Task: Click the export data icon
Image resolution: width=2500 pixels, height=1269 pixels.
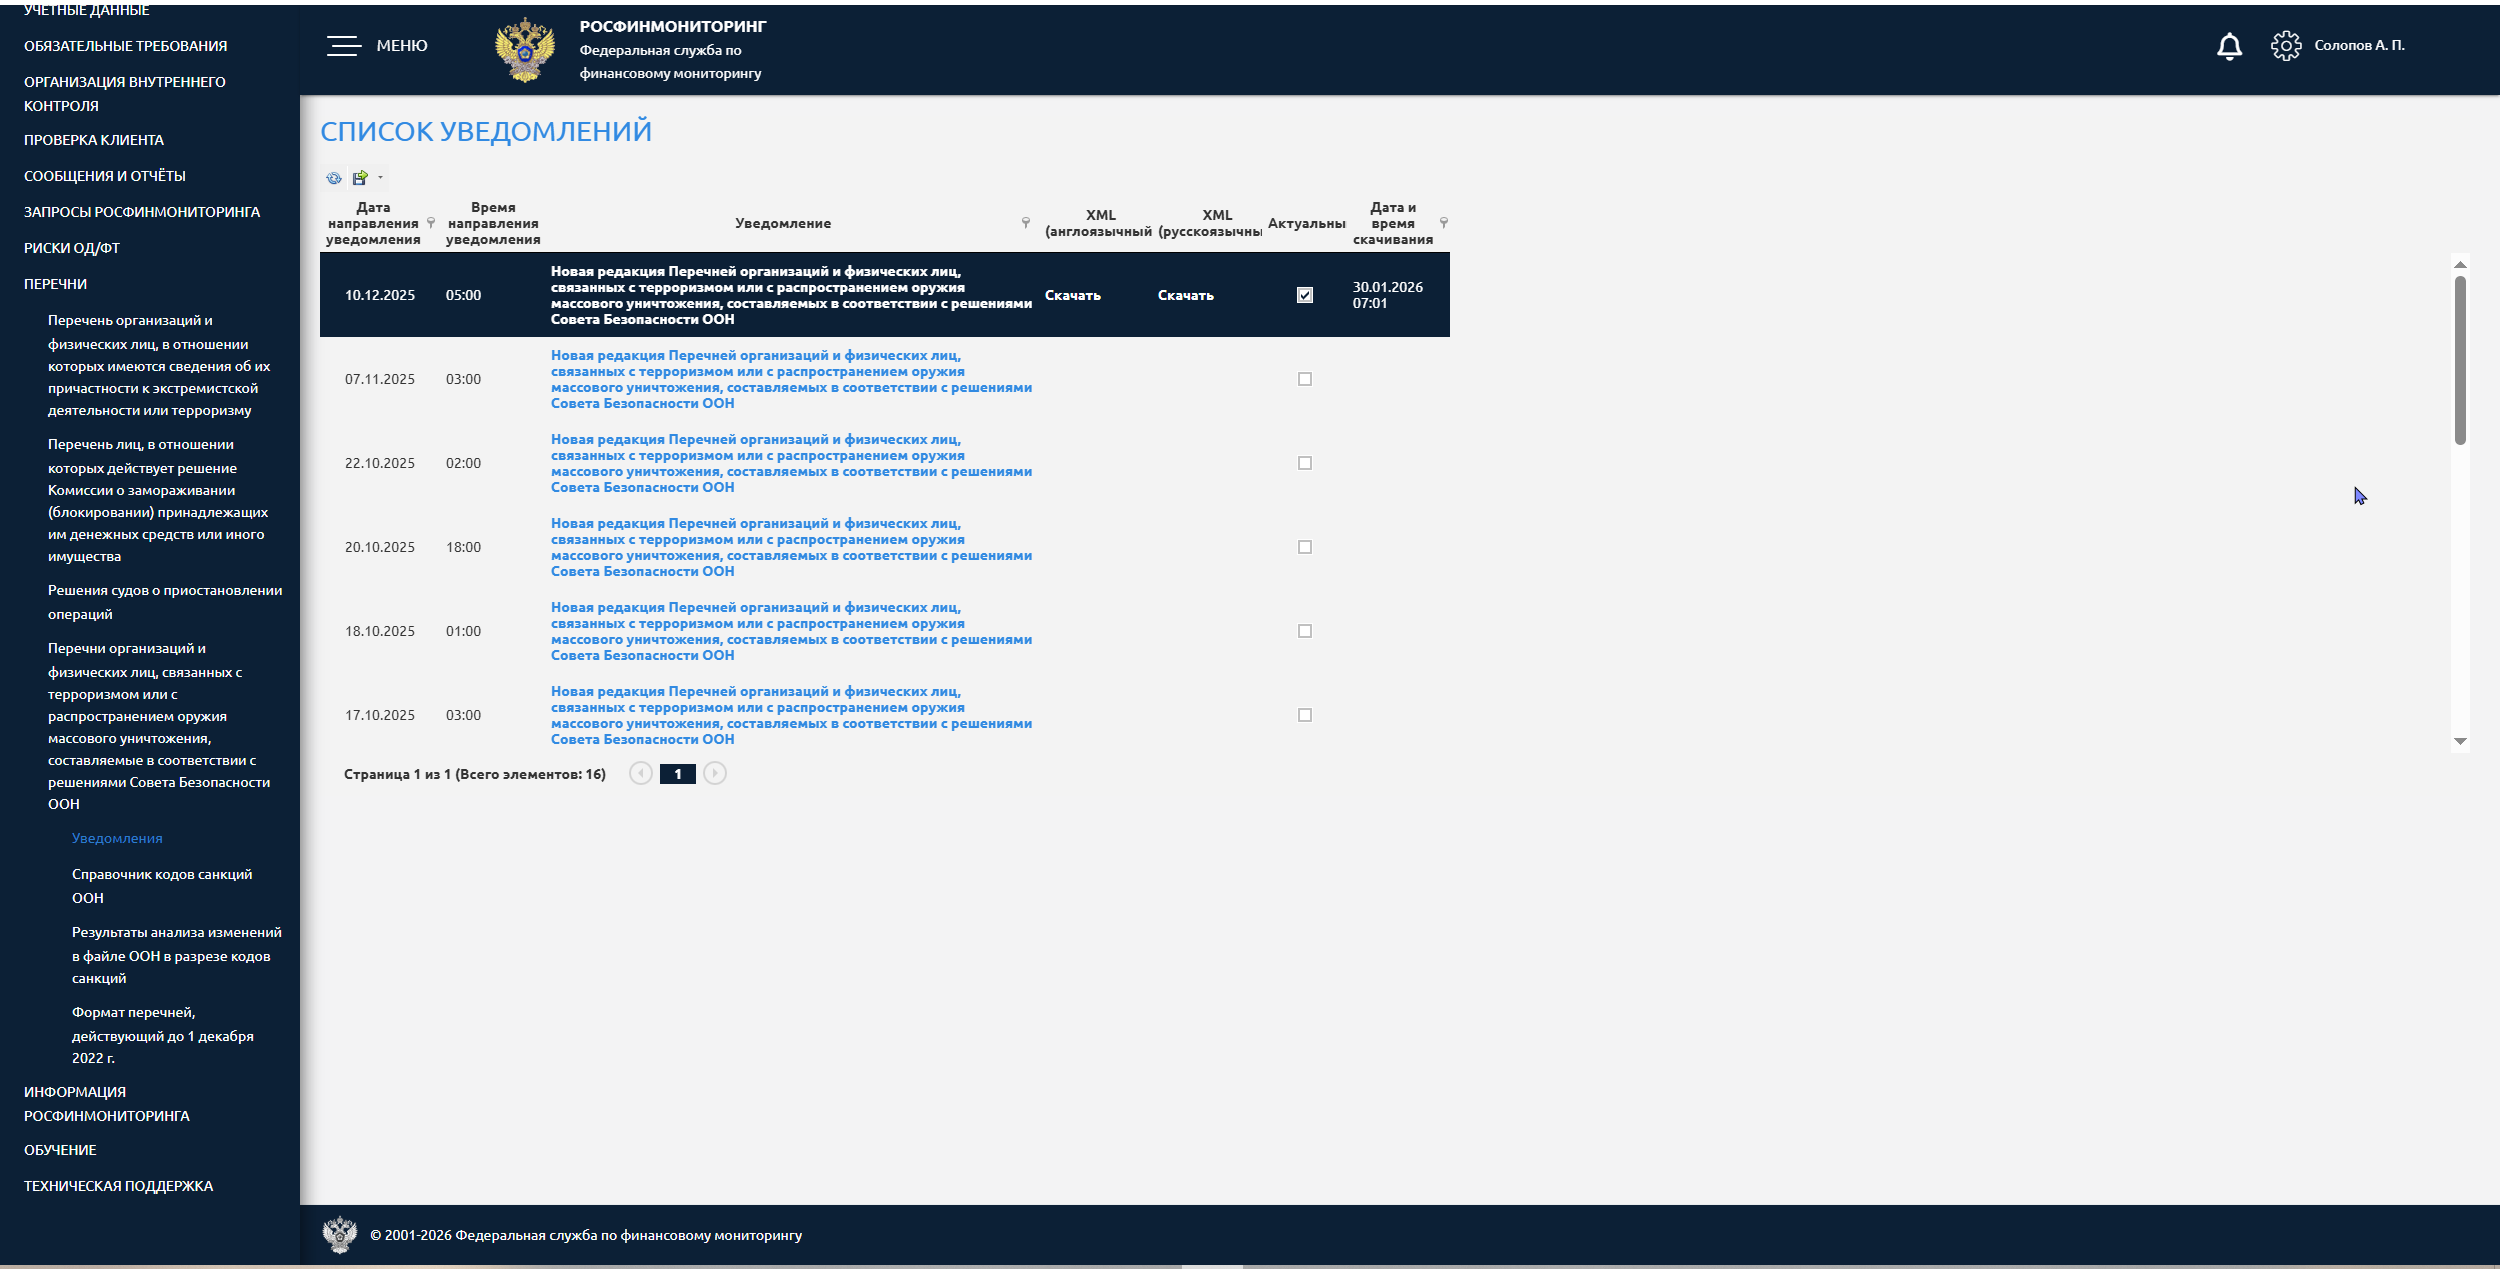Action: point(360,178)
